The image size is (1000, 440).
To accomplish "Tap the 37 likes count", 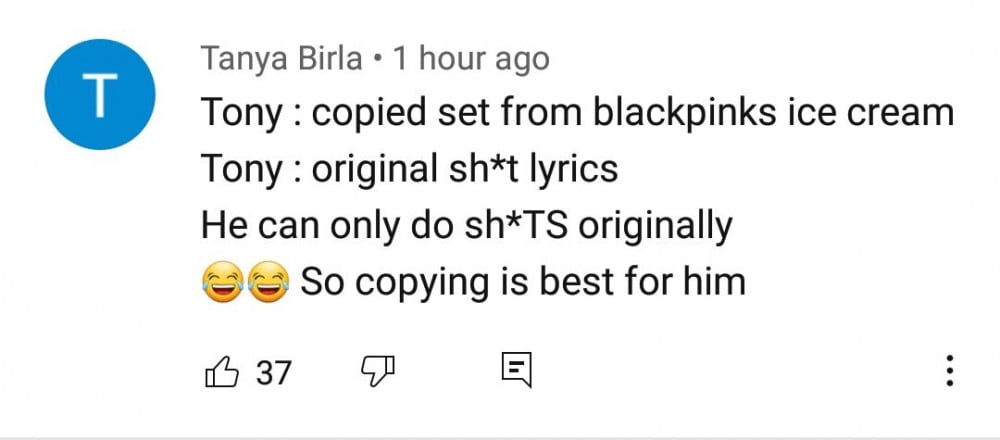I will click(x=274, y=372).
